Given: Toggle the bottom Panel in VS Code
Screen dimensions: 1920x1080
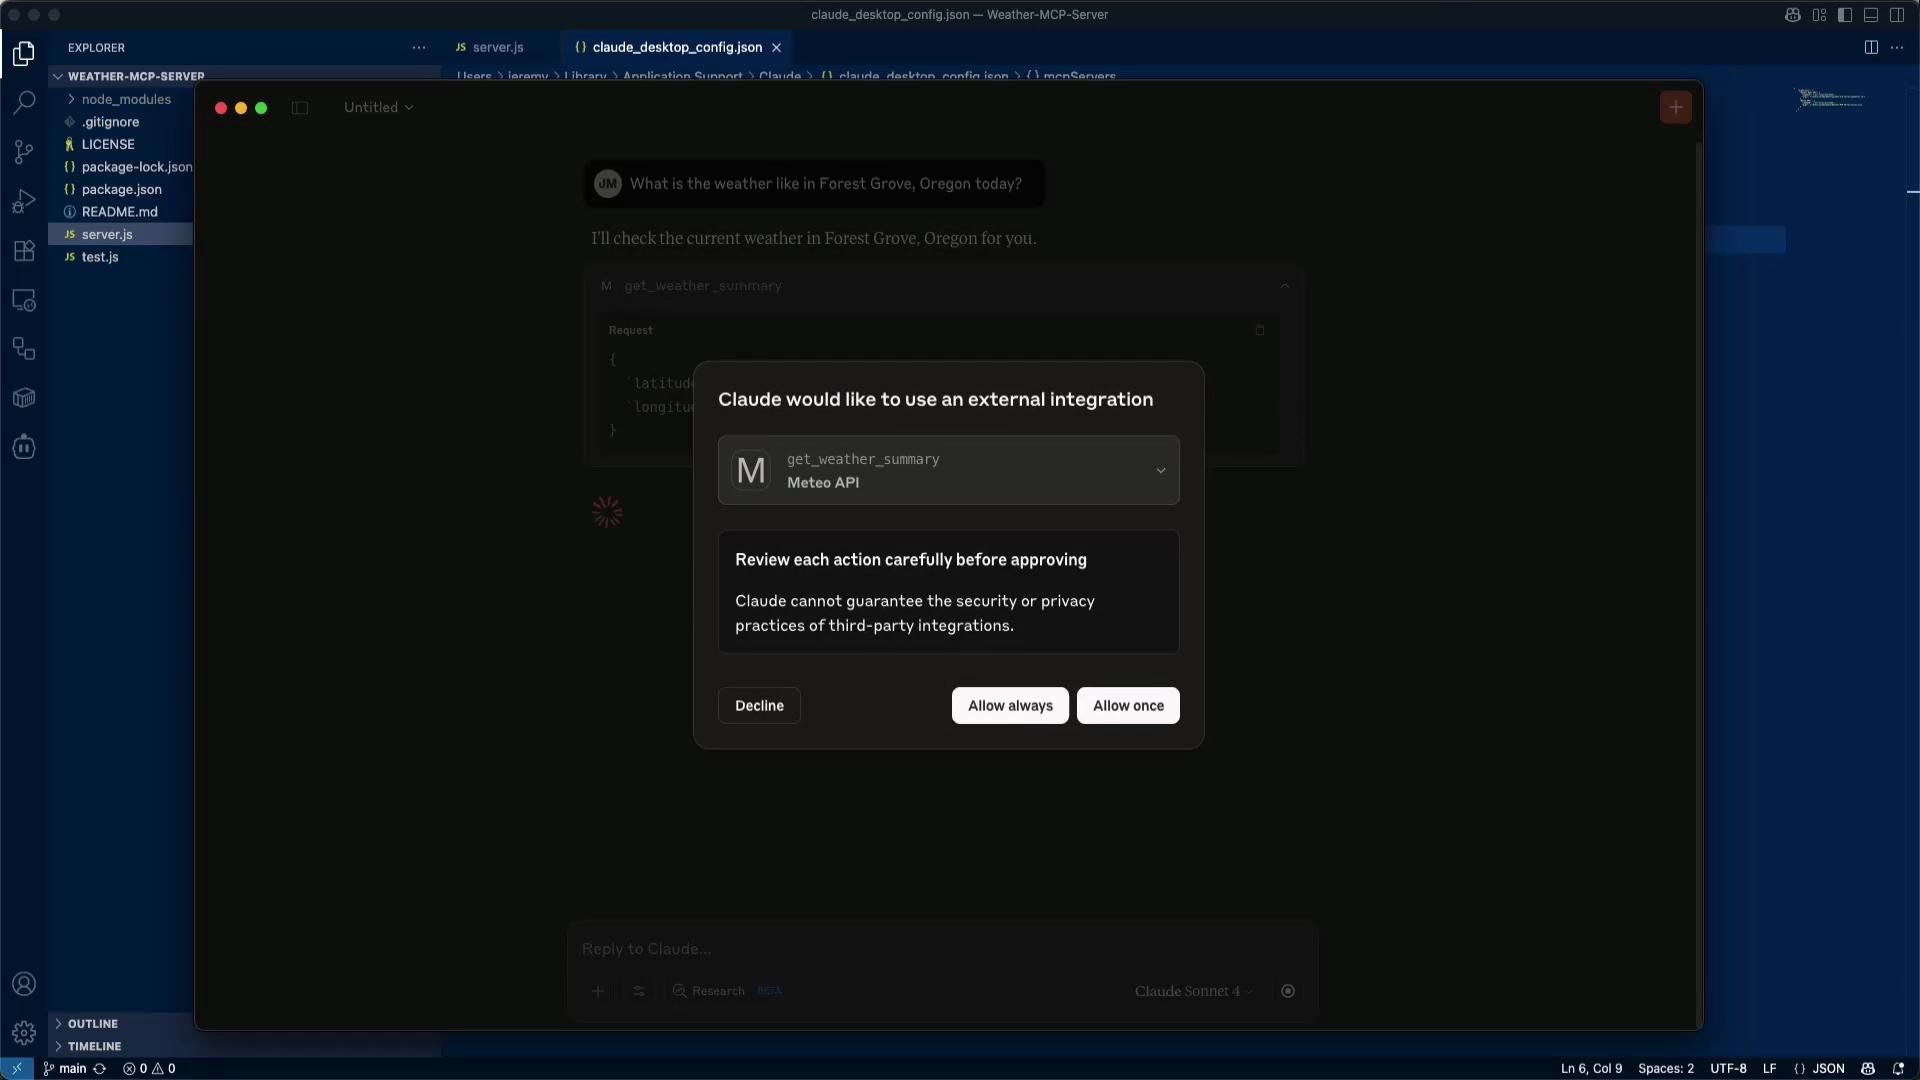Looking at the screenshot, I should 1871,15.
